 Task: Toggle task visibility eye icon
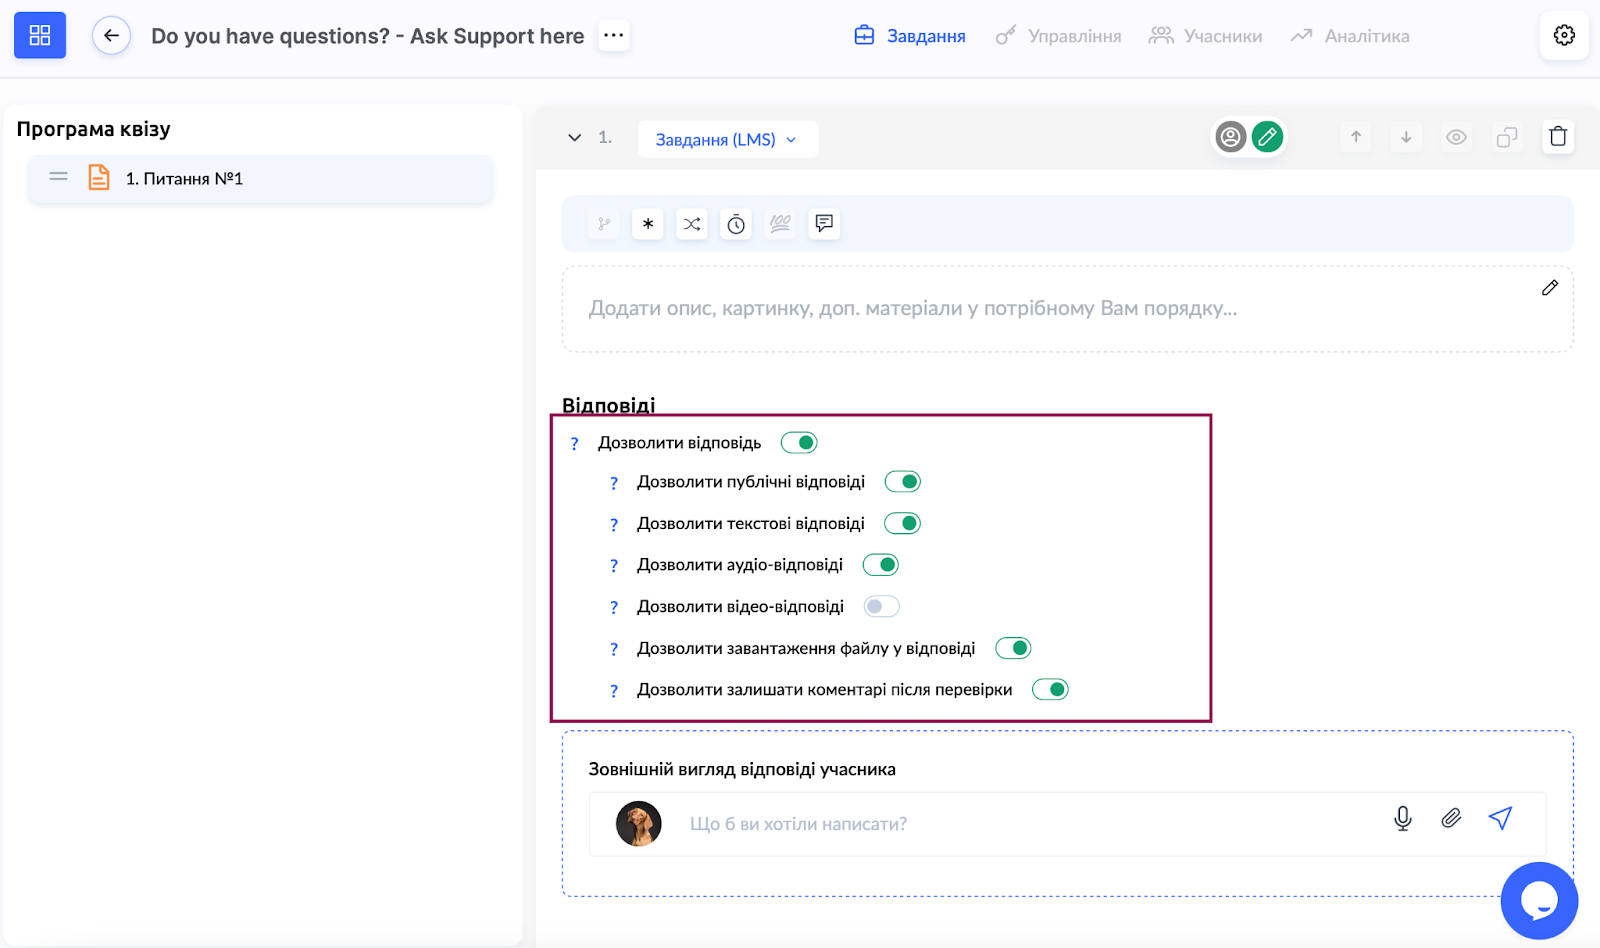pos(1456,137)
